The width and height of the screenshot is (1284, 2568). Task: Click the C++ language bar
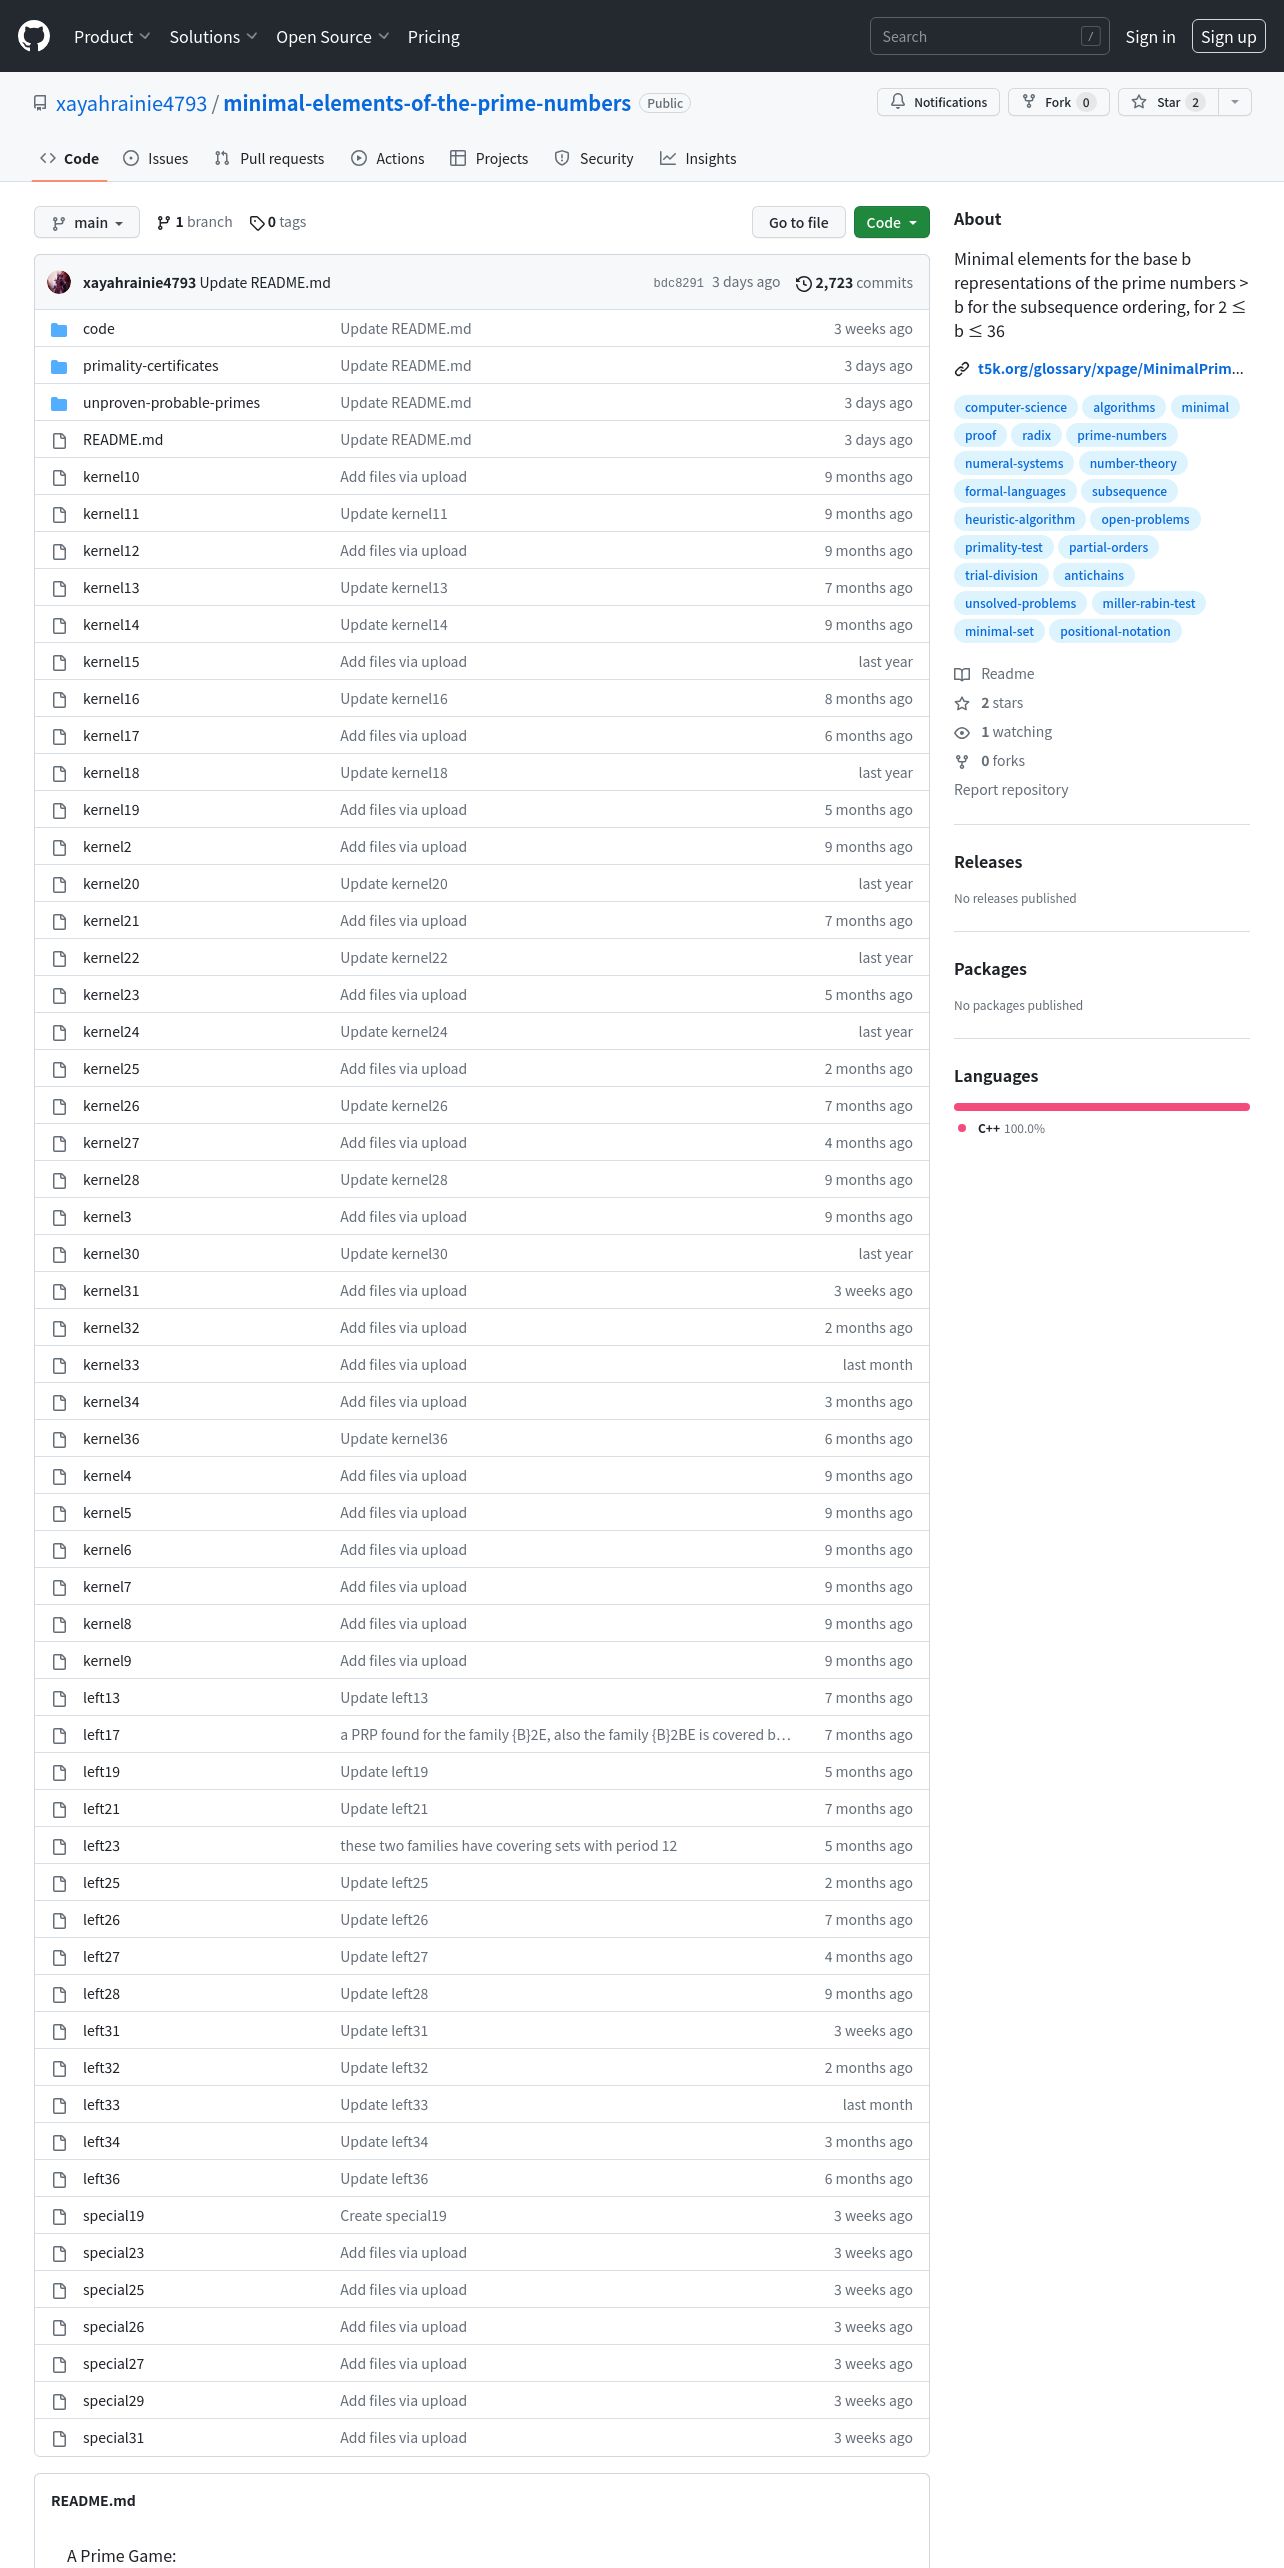tap(1102, 1107)
